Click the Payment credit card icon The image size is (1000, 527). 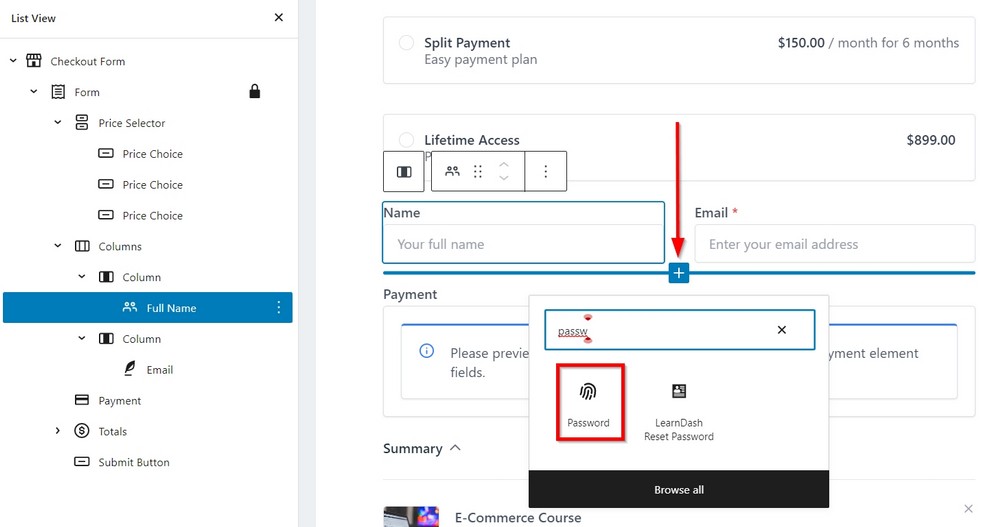82,400
